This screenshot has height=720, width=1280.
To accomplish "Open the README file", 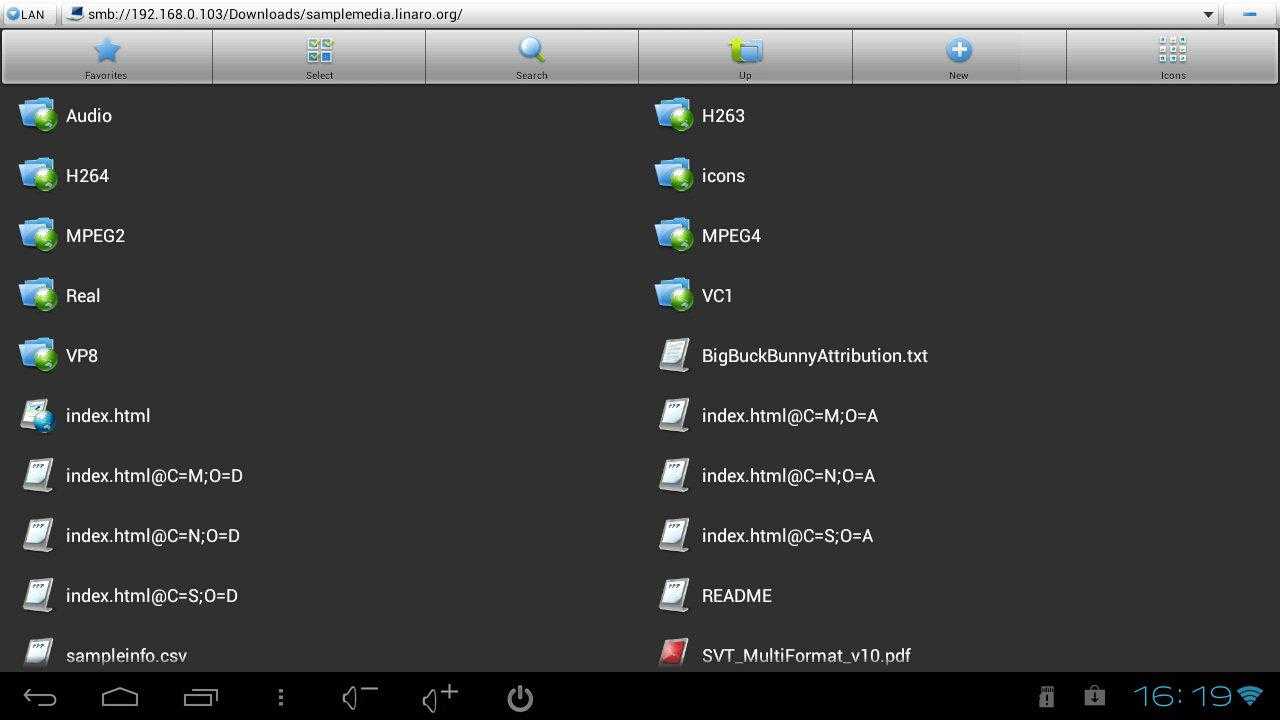I will pyautogui.click(x=736, y=596).
